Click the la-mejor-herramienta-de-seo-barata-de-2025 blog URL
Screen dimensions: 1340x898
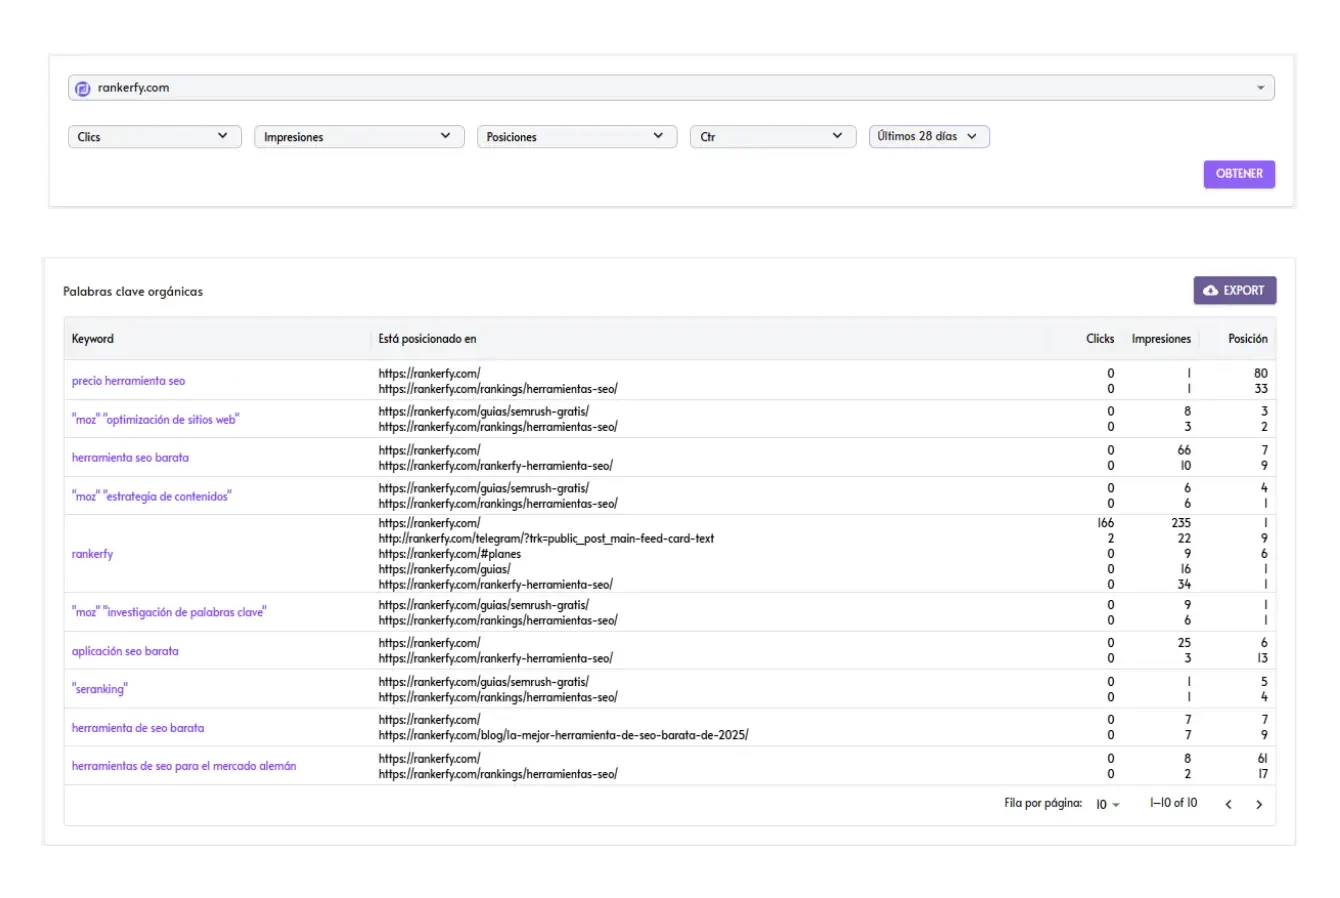[x=563, y=735]
